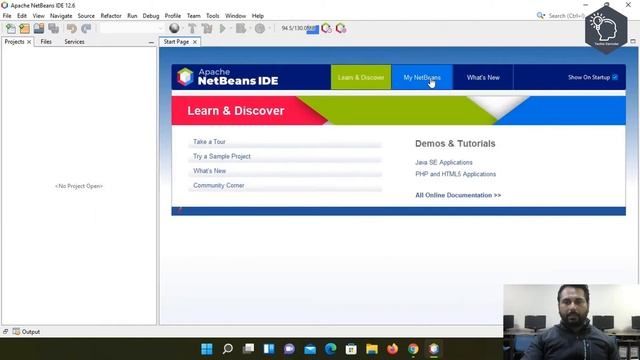Close the Projects tab
640x360 pixels.
(x=29, y=42)
